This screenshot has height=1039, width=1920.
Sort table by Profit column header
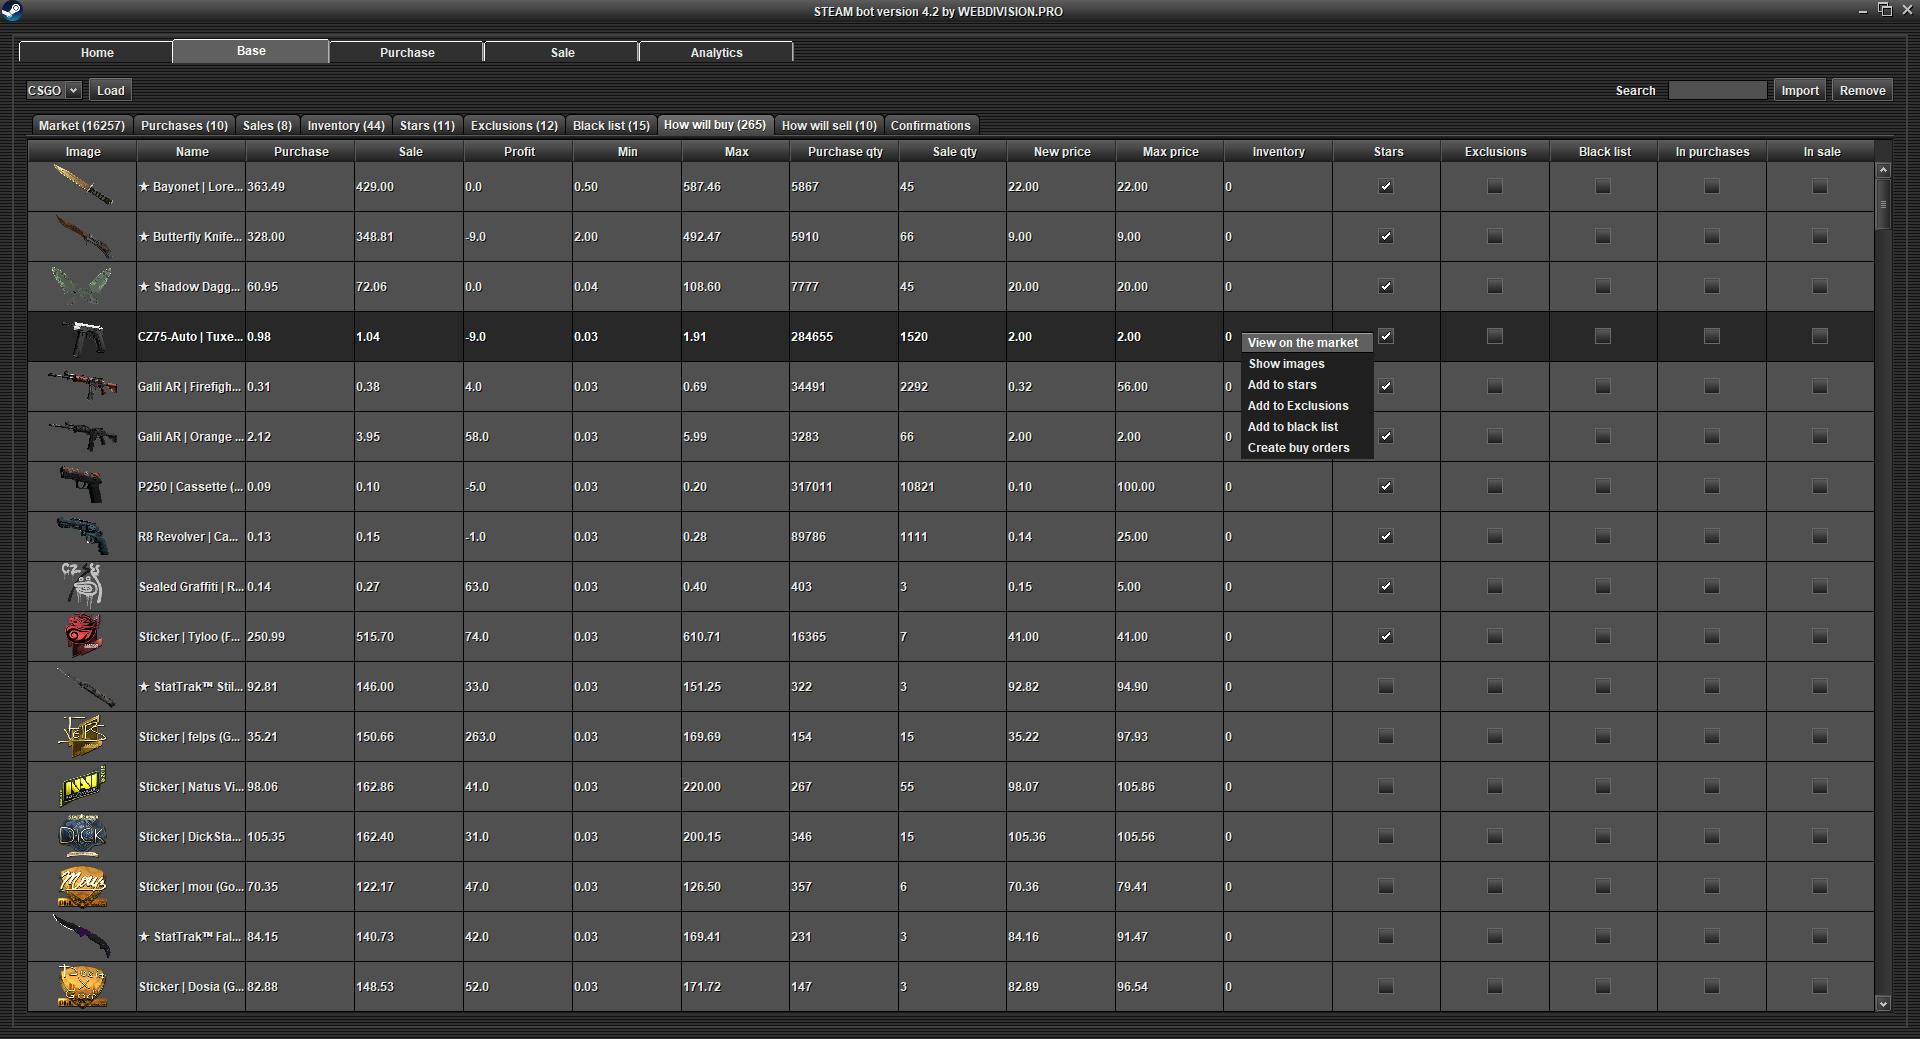tap(519, 152)
